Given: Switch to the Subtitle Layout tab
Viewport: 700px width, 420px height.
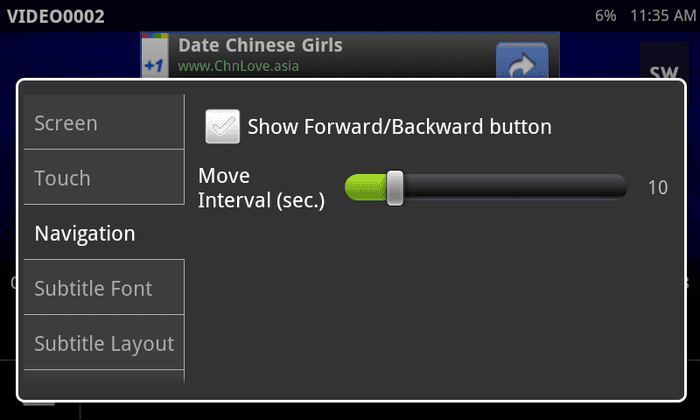Looking at the screenshot, I should [x=104, y=342].
